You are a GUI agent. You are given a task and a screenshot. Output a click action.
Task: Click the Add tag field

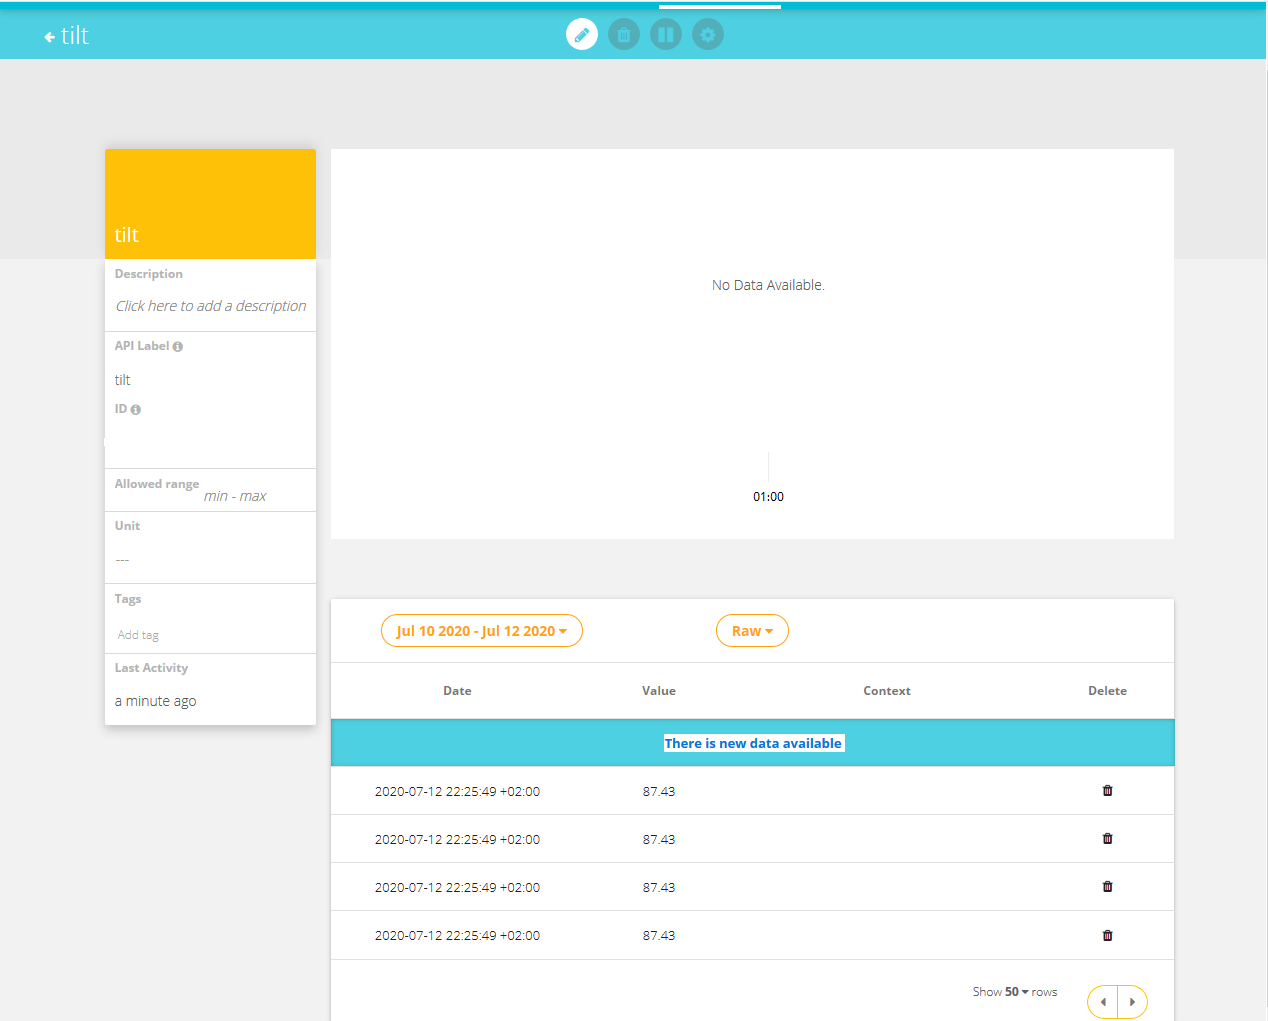(x=139, y=635)
